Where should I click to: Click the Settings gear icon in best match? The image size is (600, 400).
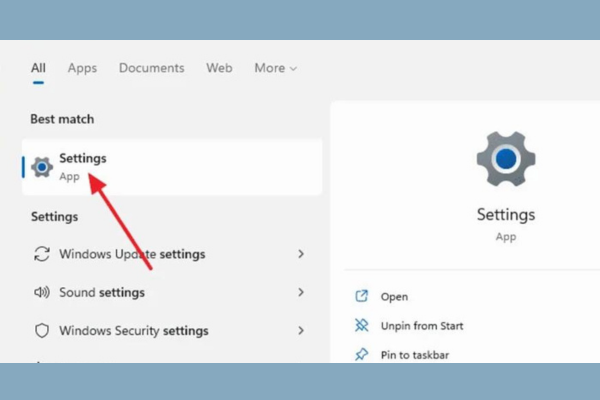tap(42, 167)
